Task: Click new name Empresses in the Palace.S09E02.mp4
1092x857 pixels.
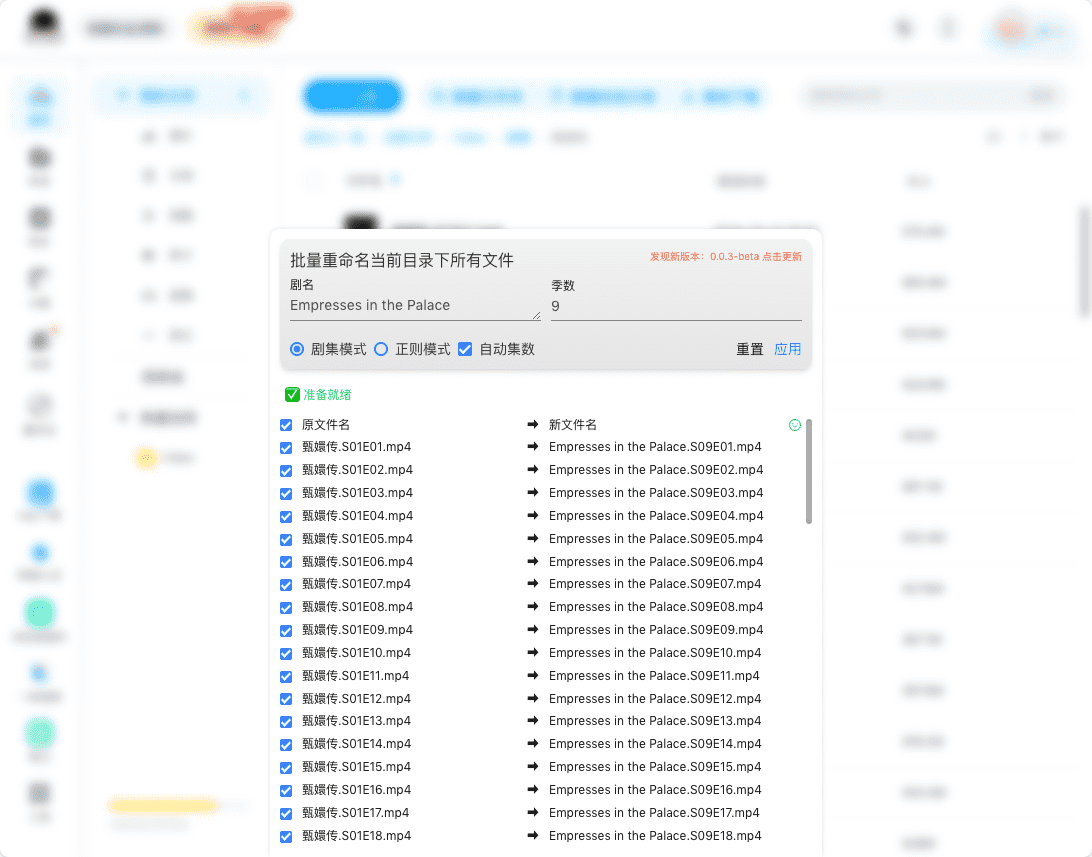Action: point(656,470)
